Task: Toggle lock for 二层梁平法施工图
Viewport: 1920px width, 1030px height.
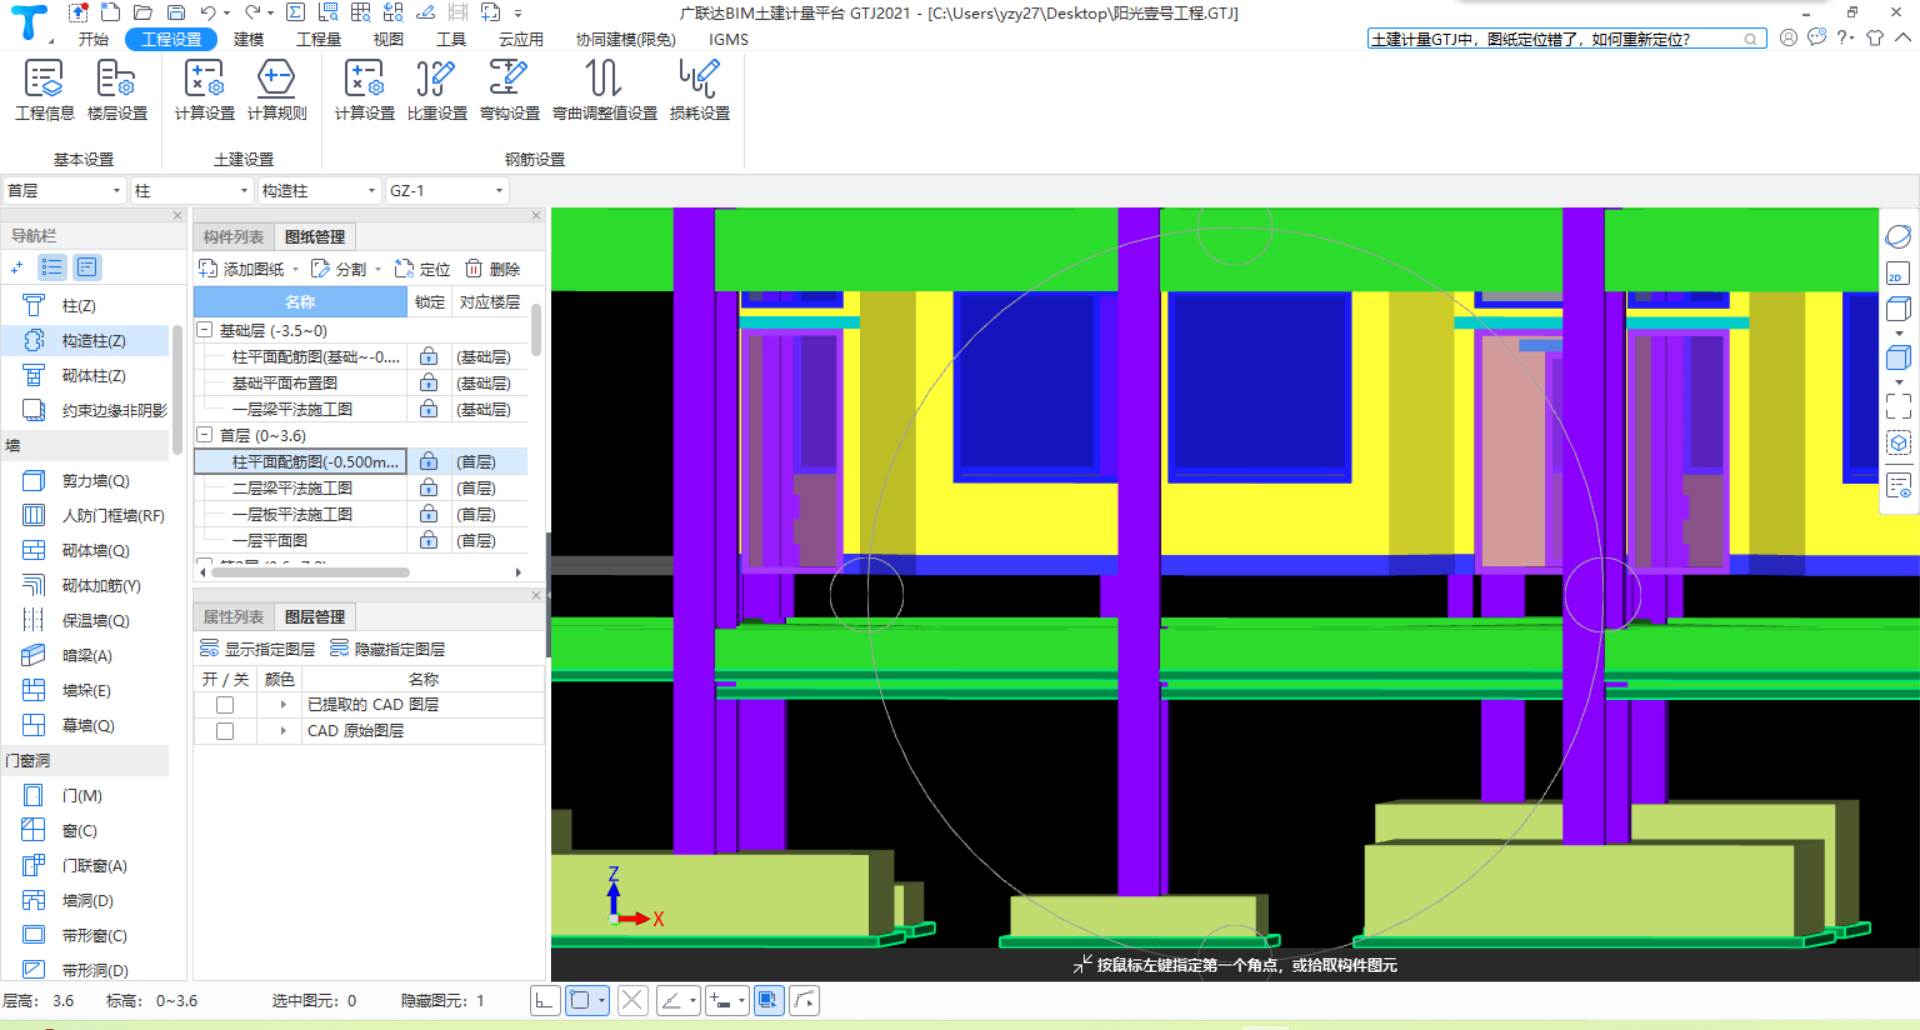Action: [428, 488]
